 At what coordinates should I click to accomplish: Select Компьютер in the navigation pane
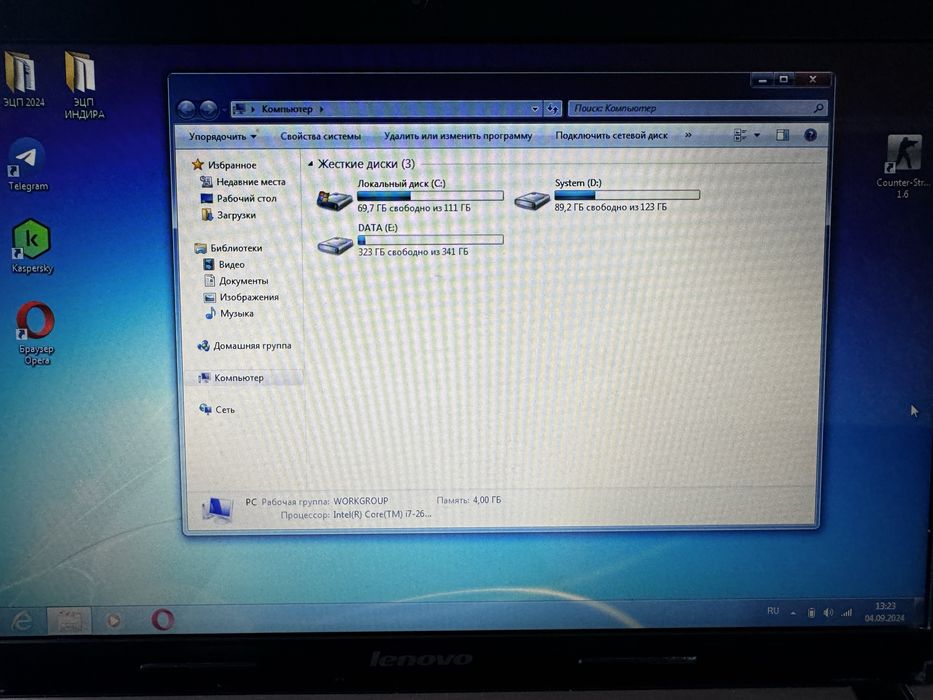(231, 377)
